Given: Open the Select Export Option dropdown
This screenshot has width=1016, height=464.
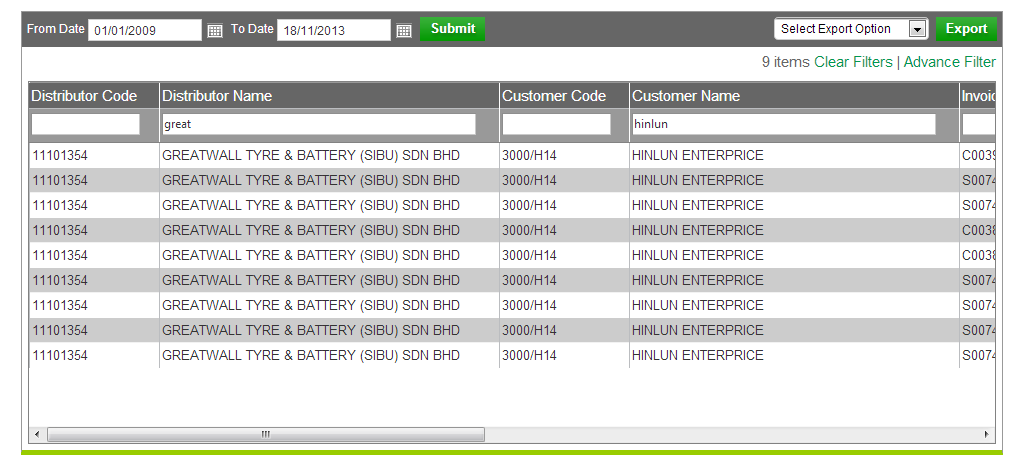Looking at the screenshot, I should coord(851,29).
